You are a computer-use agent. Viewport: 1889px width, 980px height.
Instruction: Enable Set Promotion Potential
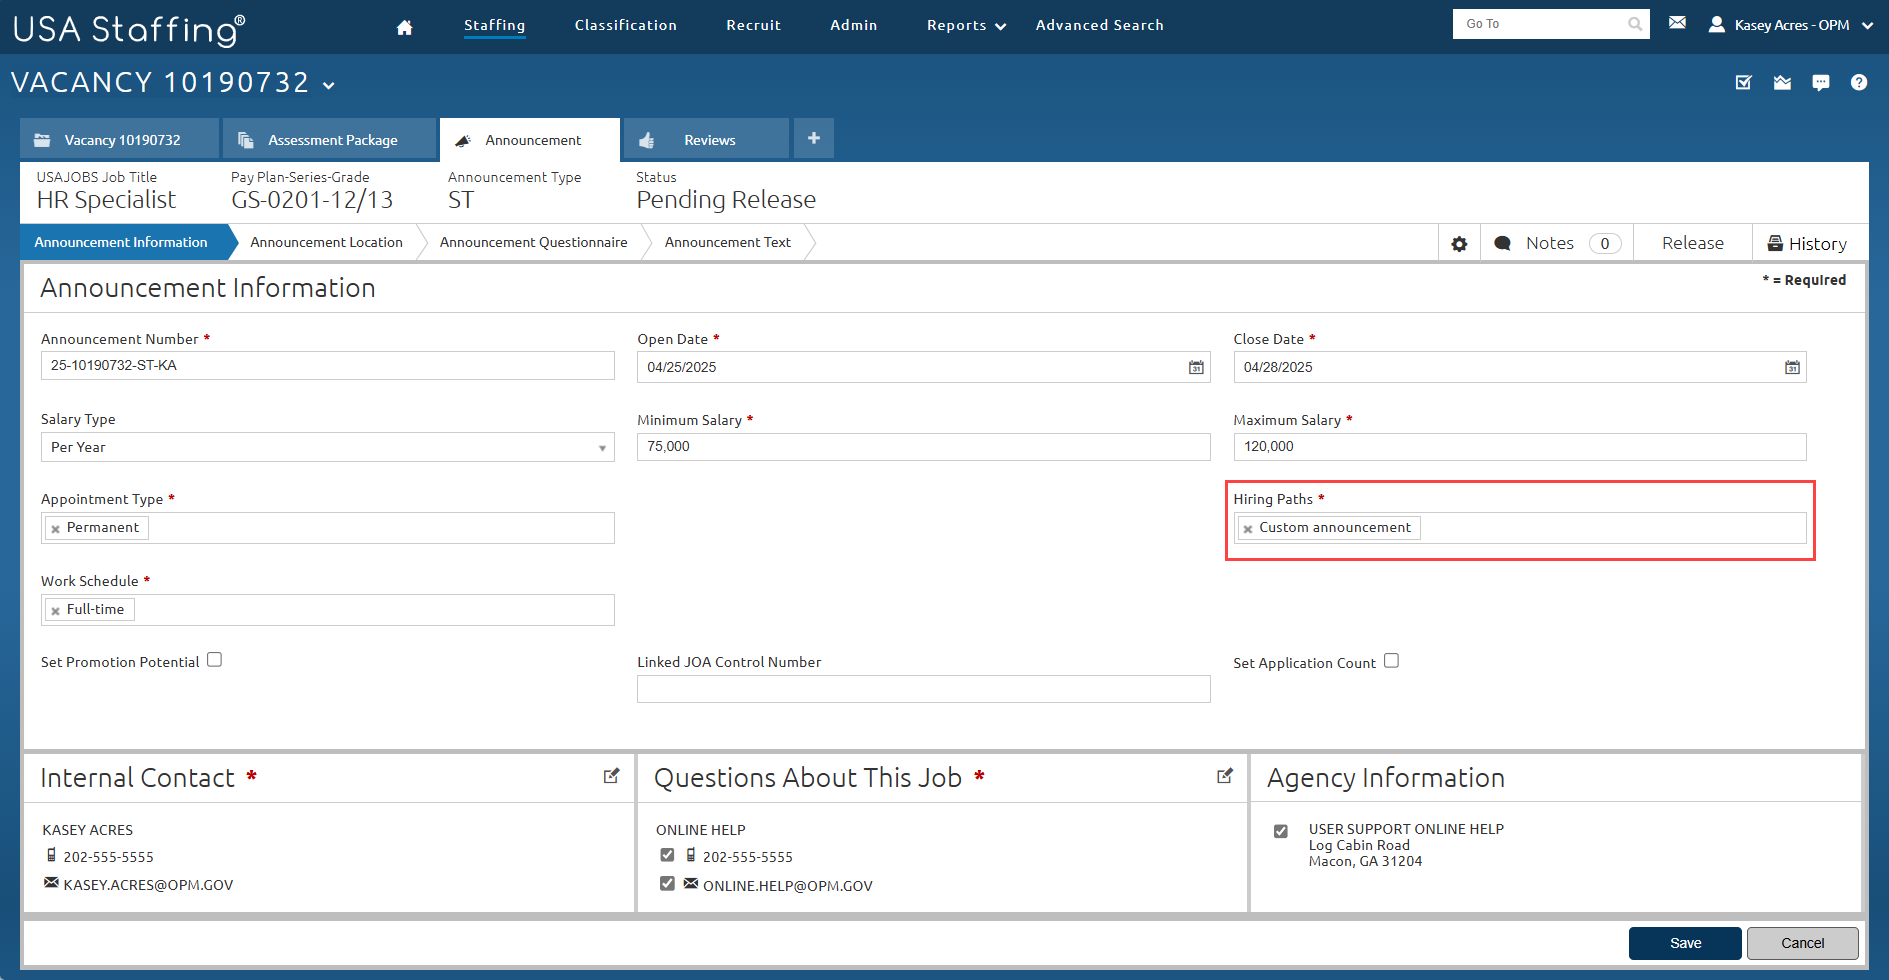(x=215, y=659)
